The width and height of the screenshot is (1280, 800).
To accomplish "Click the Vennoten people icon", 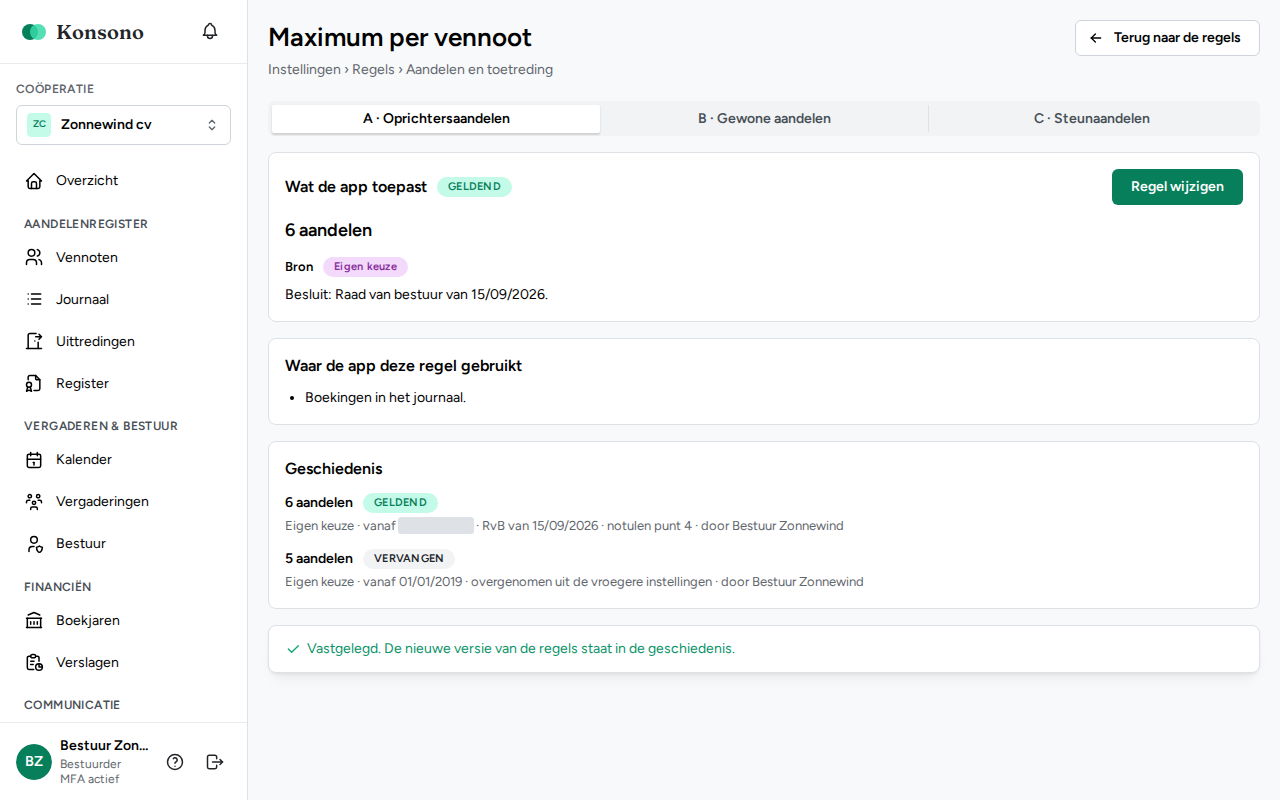I will point(34,258).
